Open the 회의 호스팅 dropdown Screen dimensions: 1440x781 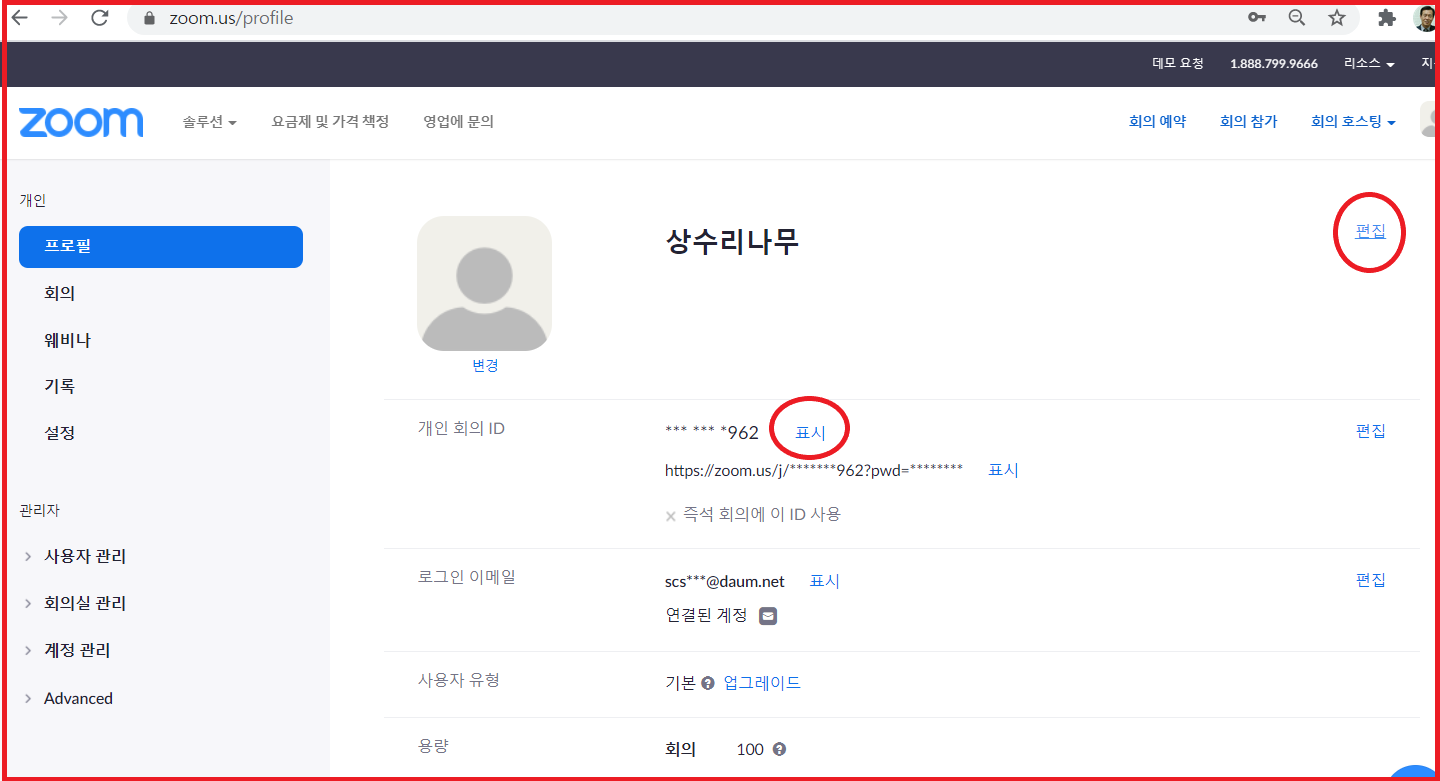click(x=1353, y=122)
